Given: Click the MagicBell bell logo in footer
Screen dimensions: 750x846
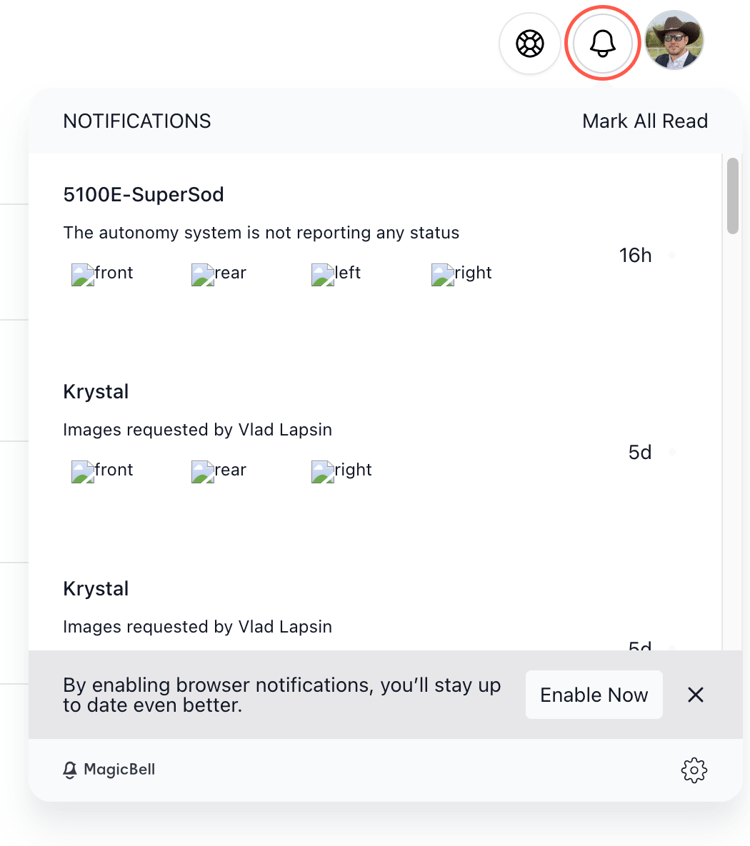Looking at the screenshot, I should [x=70, y=770].
